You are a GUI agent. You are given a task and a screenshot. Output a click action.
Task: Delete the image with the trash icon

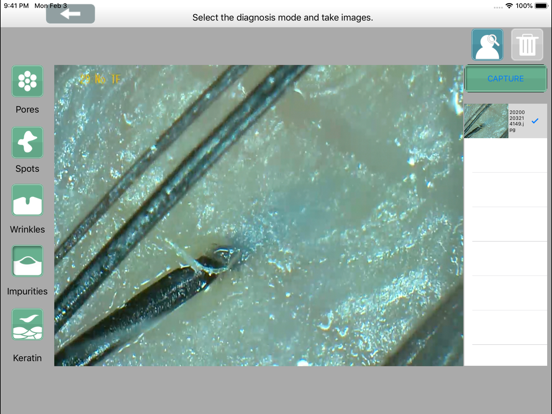pos(527,45)
